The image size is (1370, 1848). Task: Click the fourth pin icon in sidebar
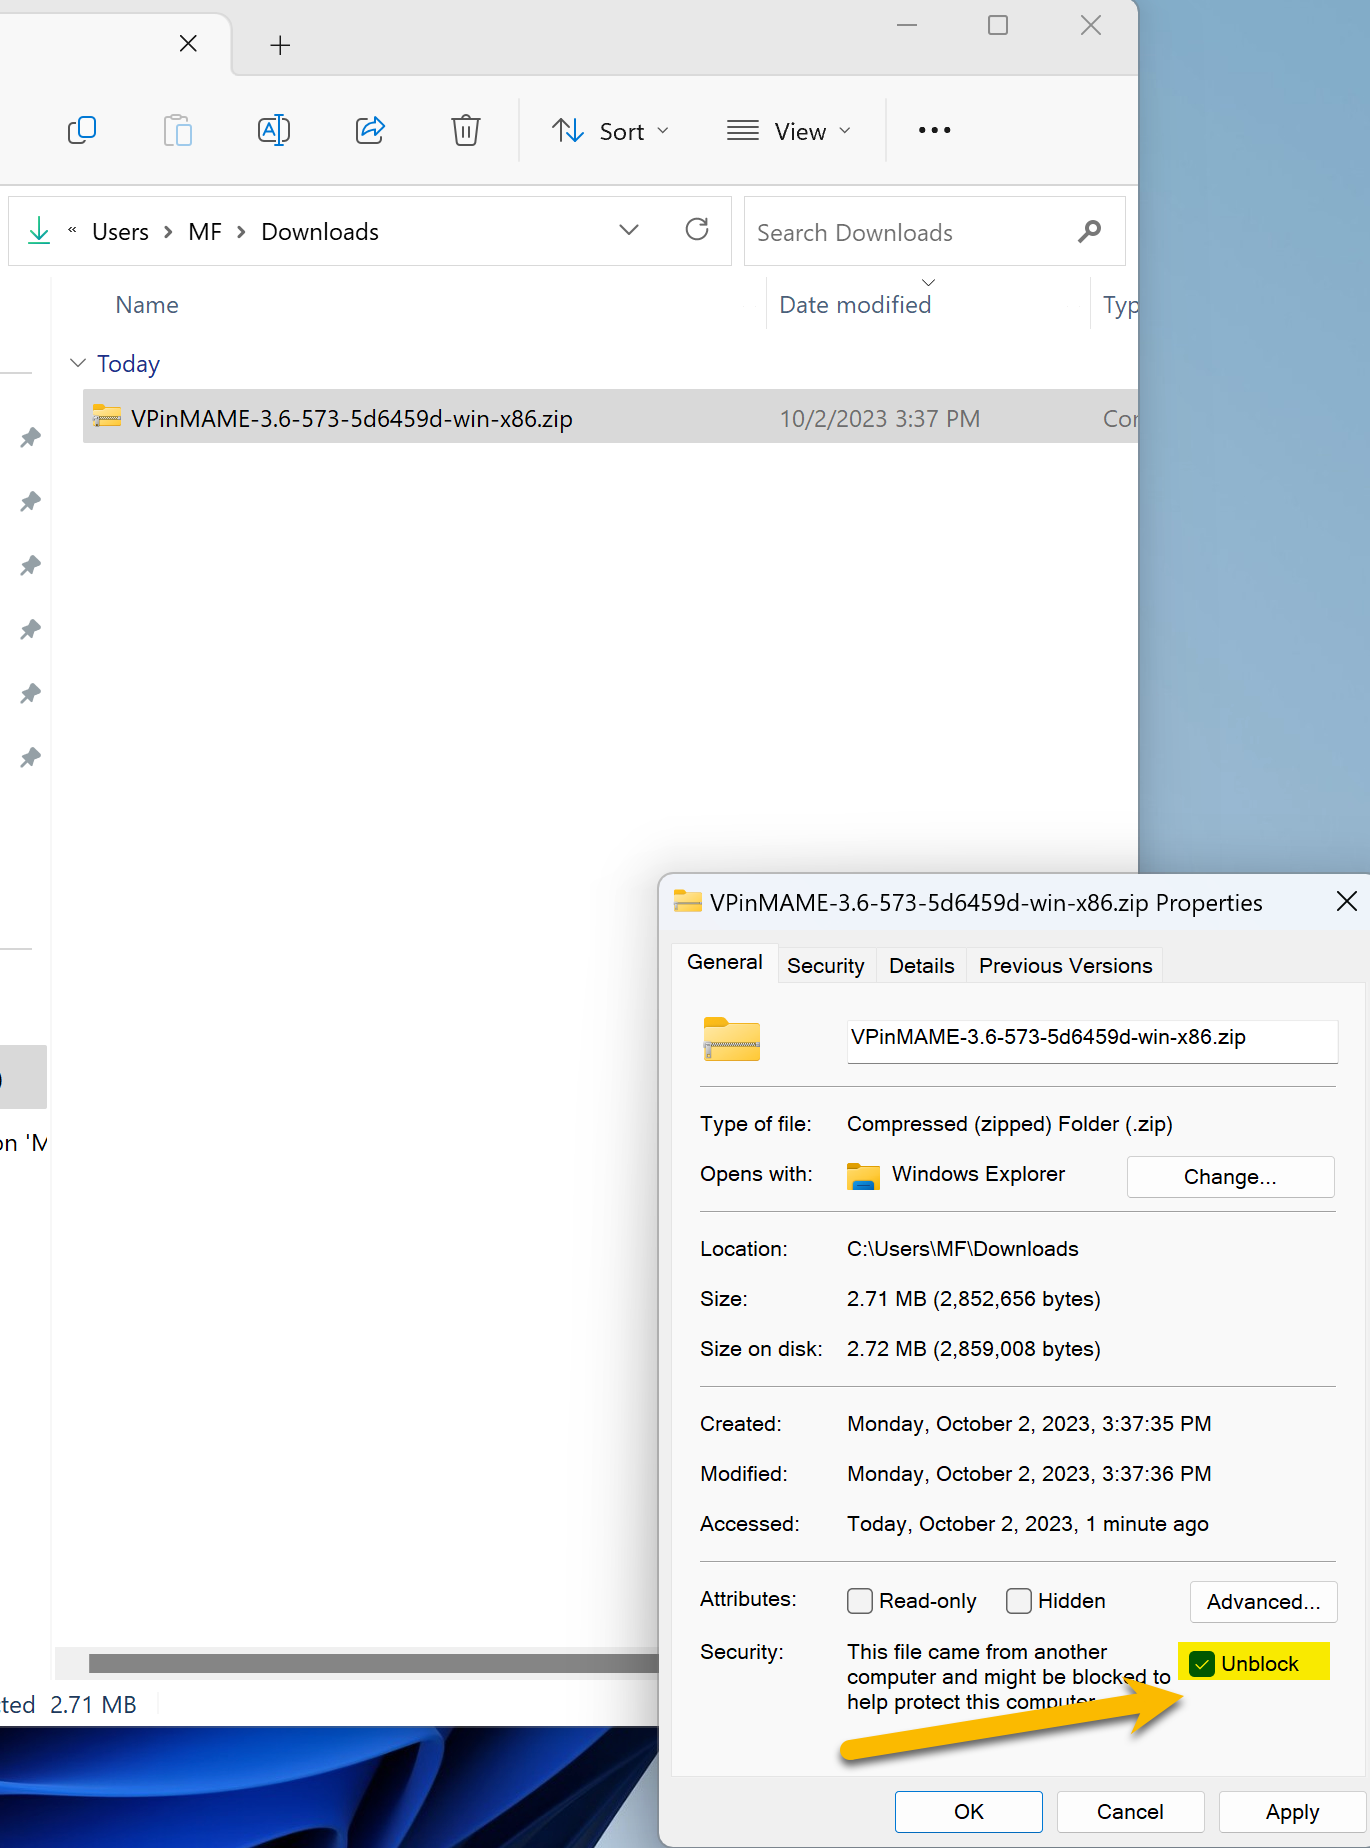[31, 629]
